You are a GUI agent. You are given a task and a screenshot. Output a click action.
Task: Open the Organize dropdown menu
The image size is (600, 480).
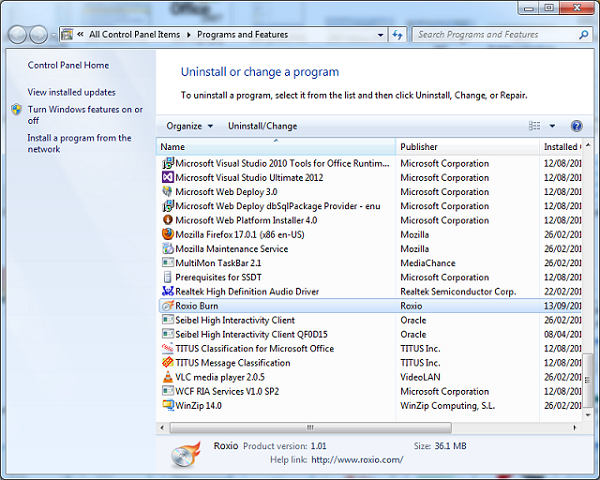pyautogui.click(x=189, y=126)
